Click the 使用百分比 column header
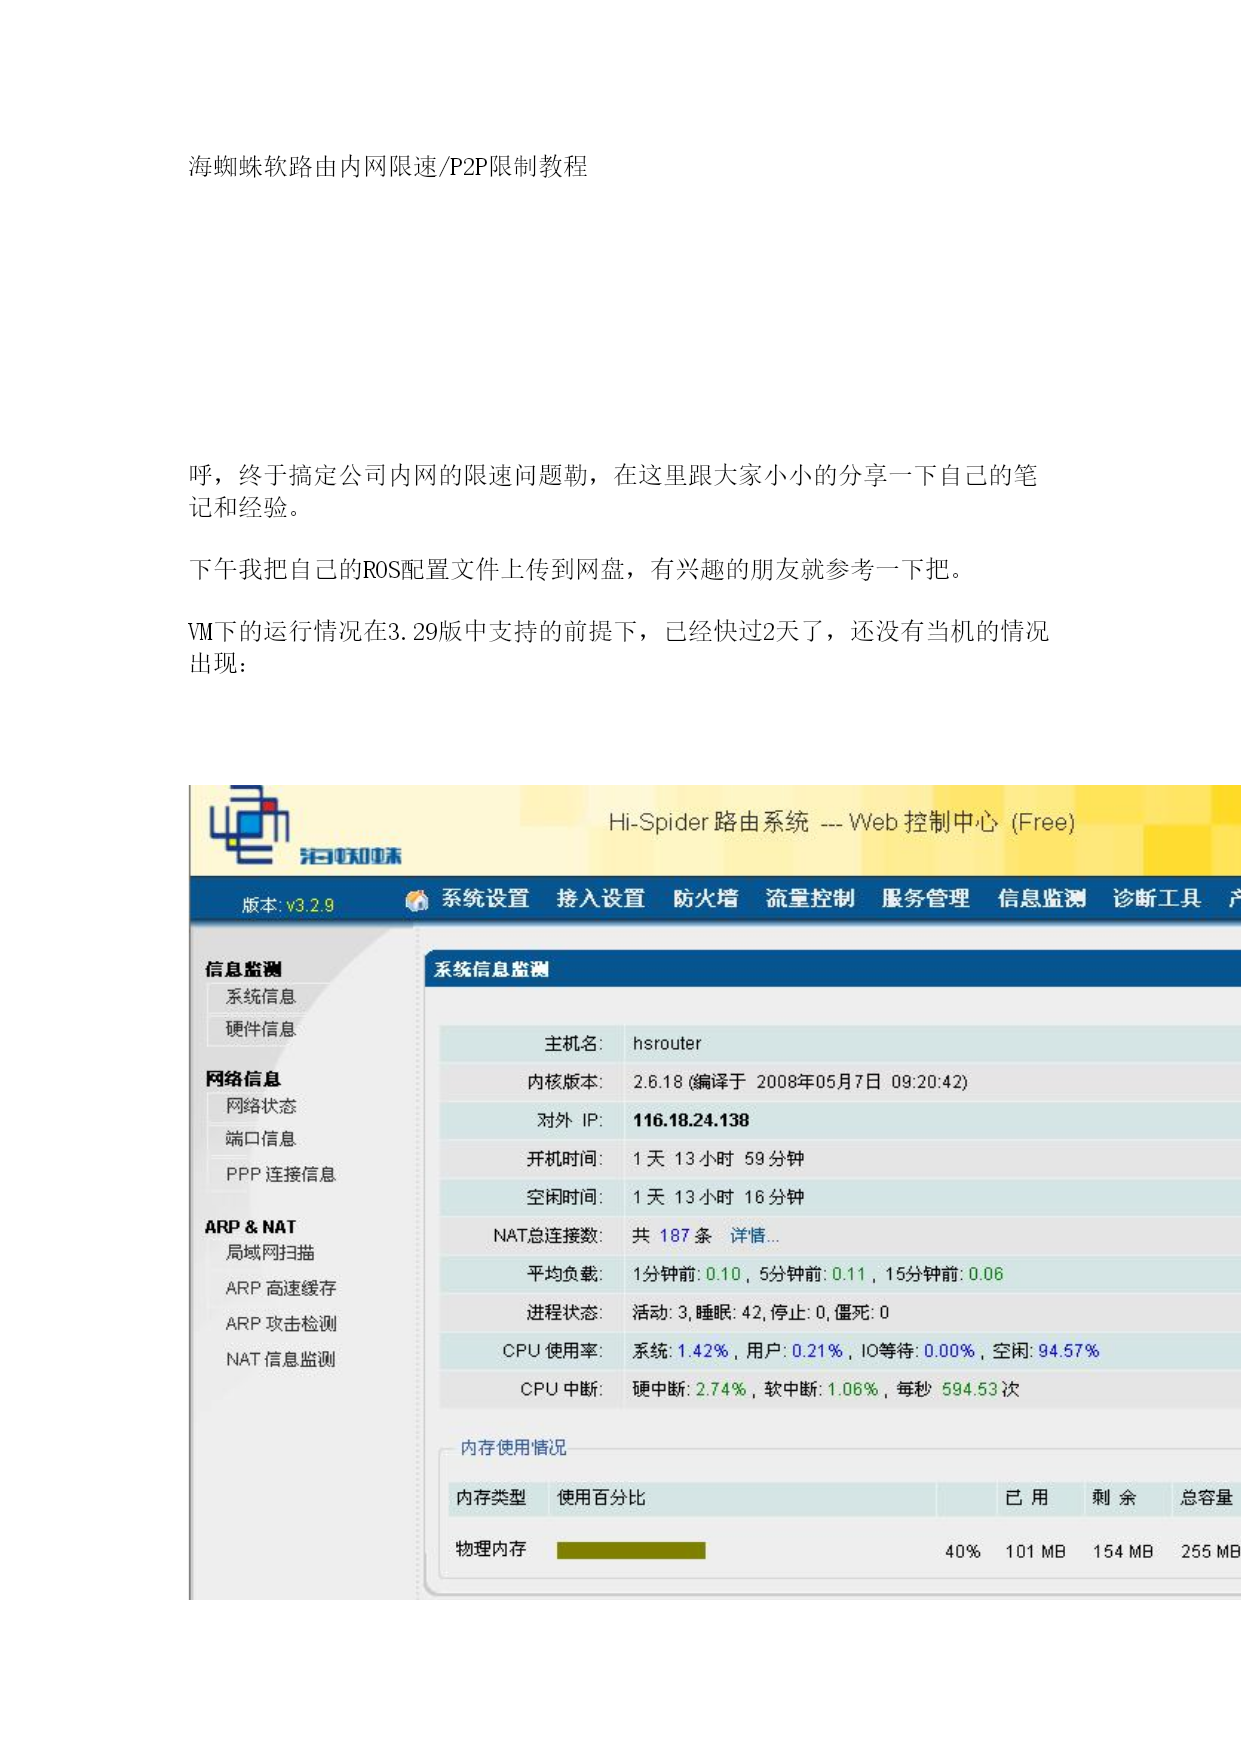Image resolution: width=1241 pixels, height=1754 pixels. pos(601,1498)
